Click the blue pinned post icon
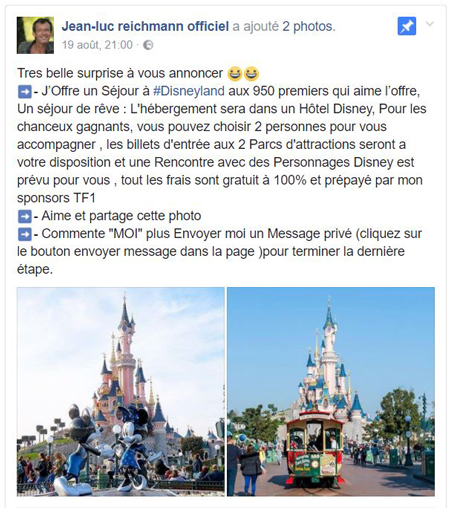 pos(407,26)
